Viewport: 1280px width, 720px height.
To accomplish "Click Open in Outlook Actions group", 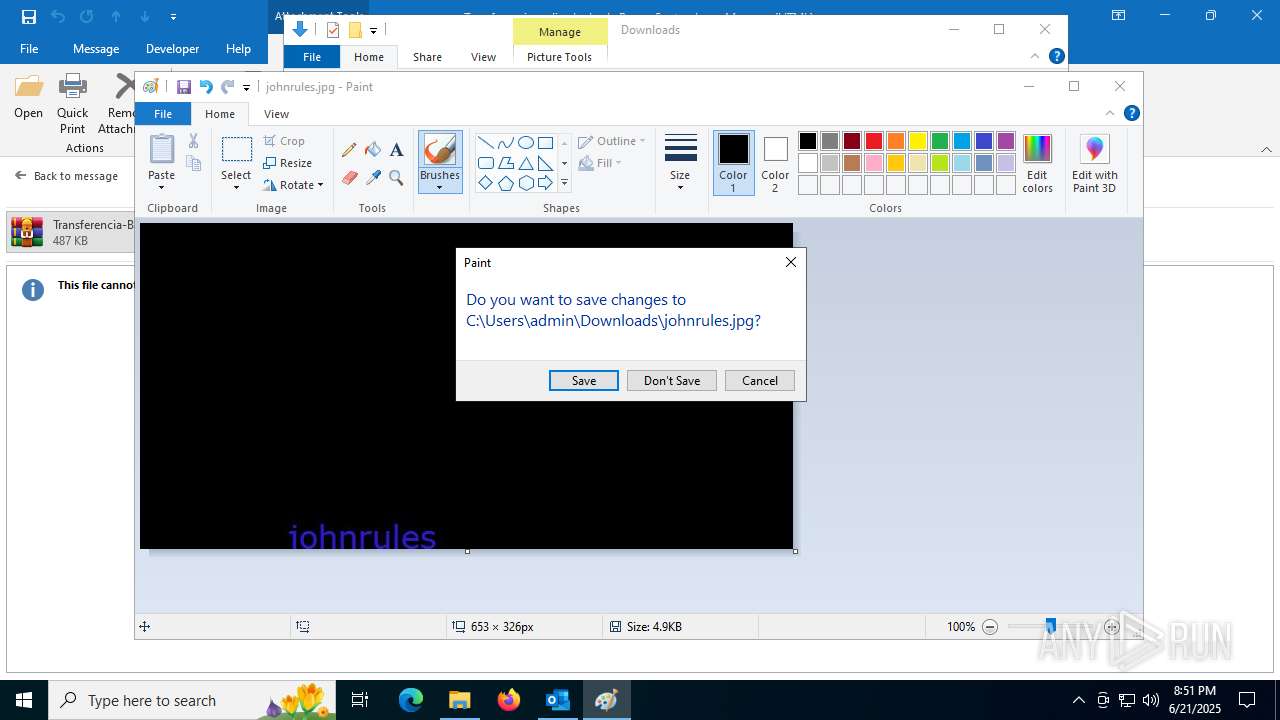I will [29, 97].
